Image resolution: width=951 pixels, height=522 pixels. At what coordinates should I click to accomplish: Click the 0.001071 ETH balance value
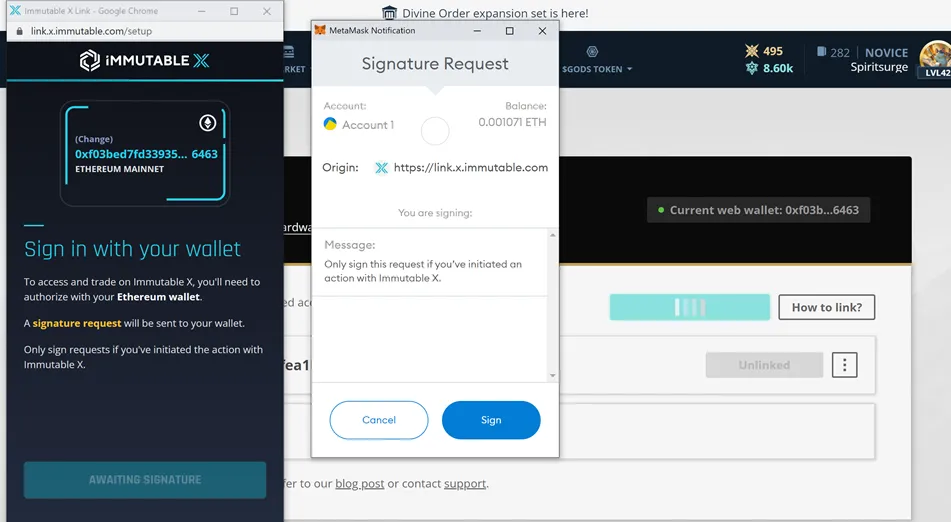512,122
